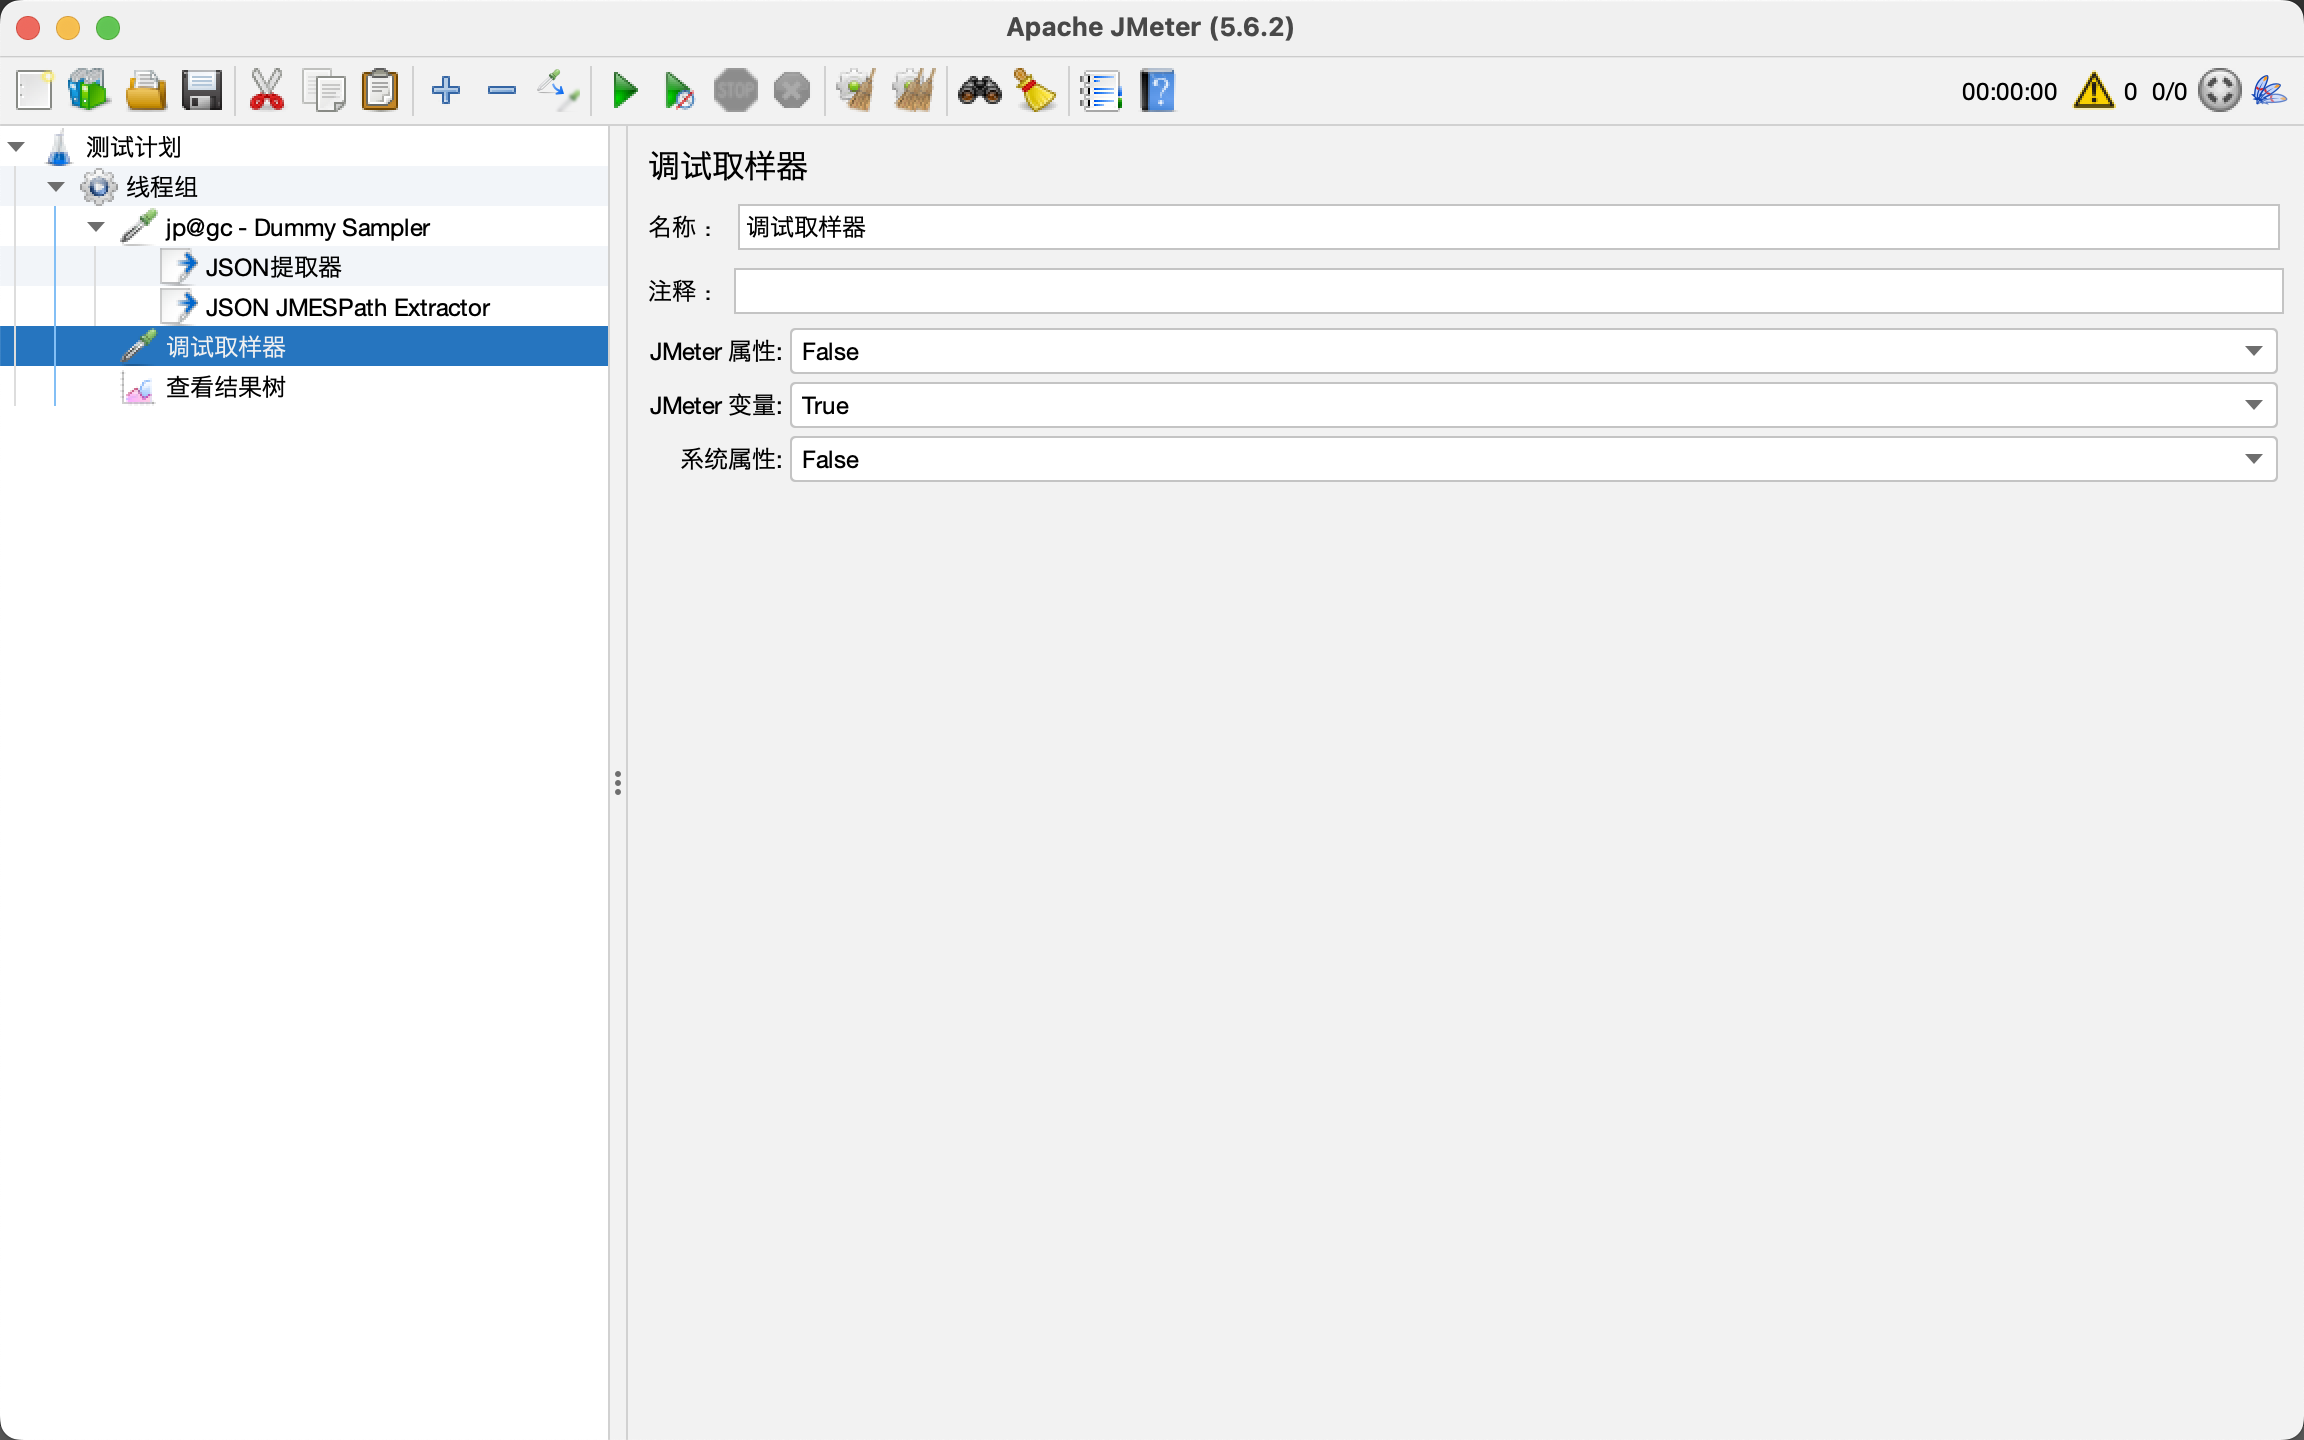Select jp@gc - Dummy Sampler node
Screen dimensions: 2304x1440
point(297,227)
